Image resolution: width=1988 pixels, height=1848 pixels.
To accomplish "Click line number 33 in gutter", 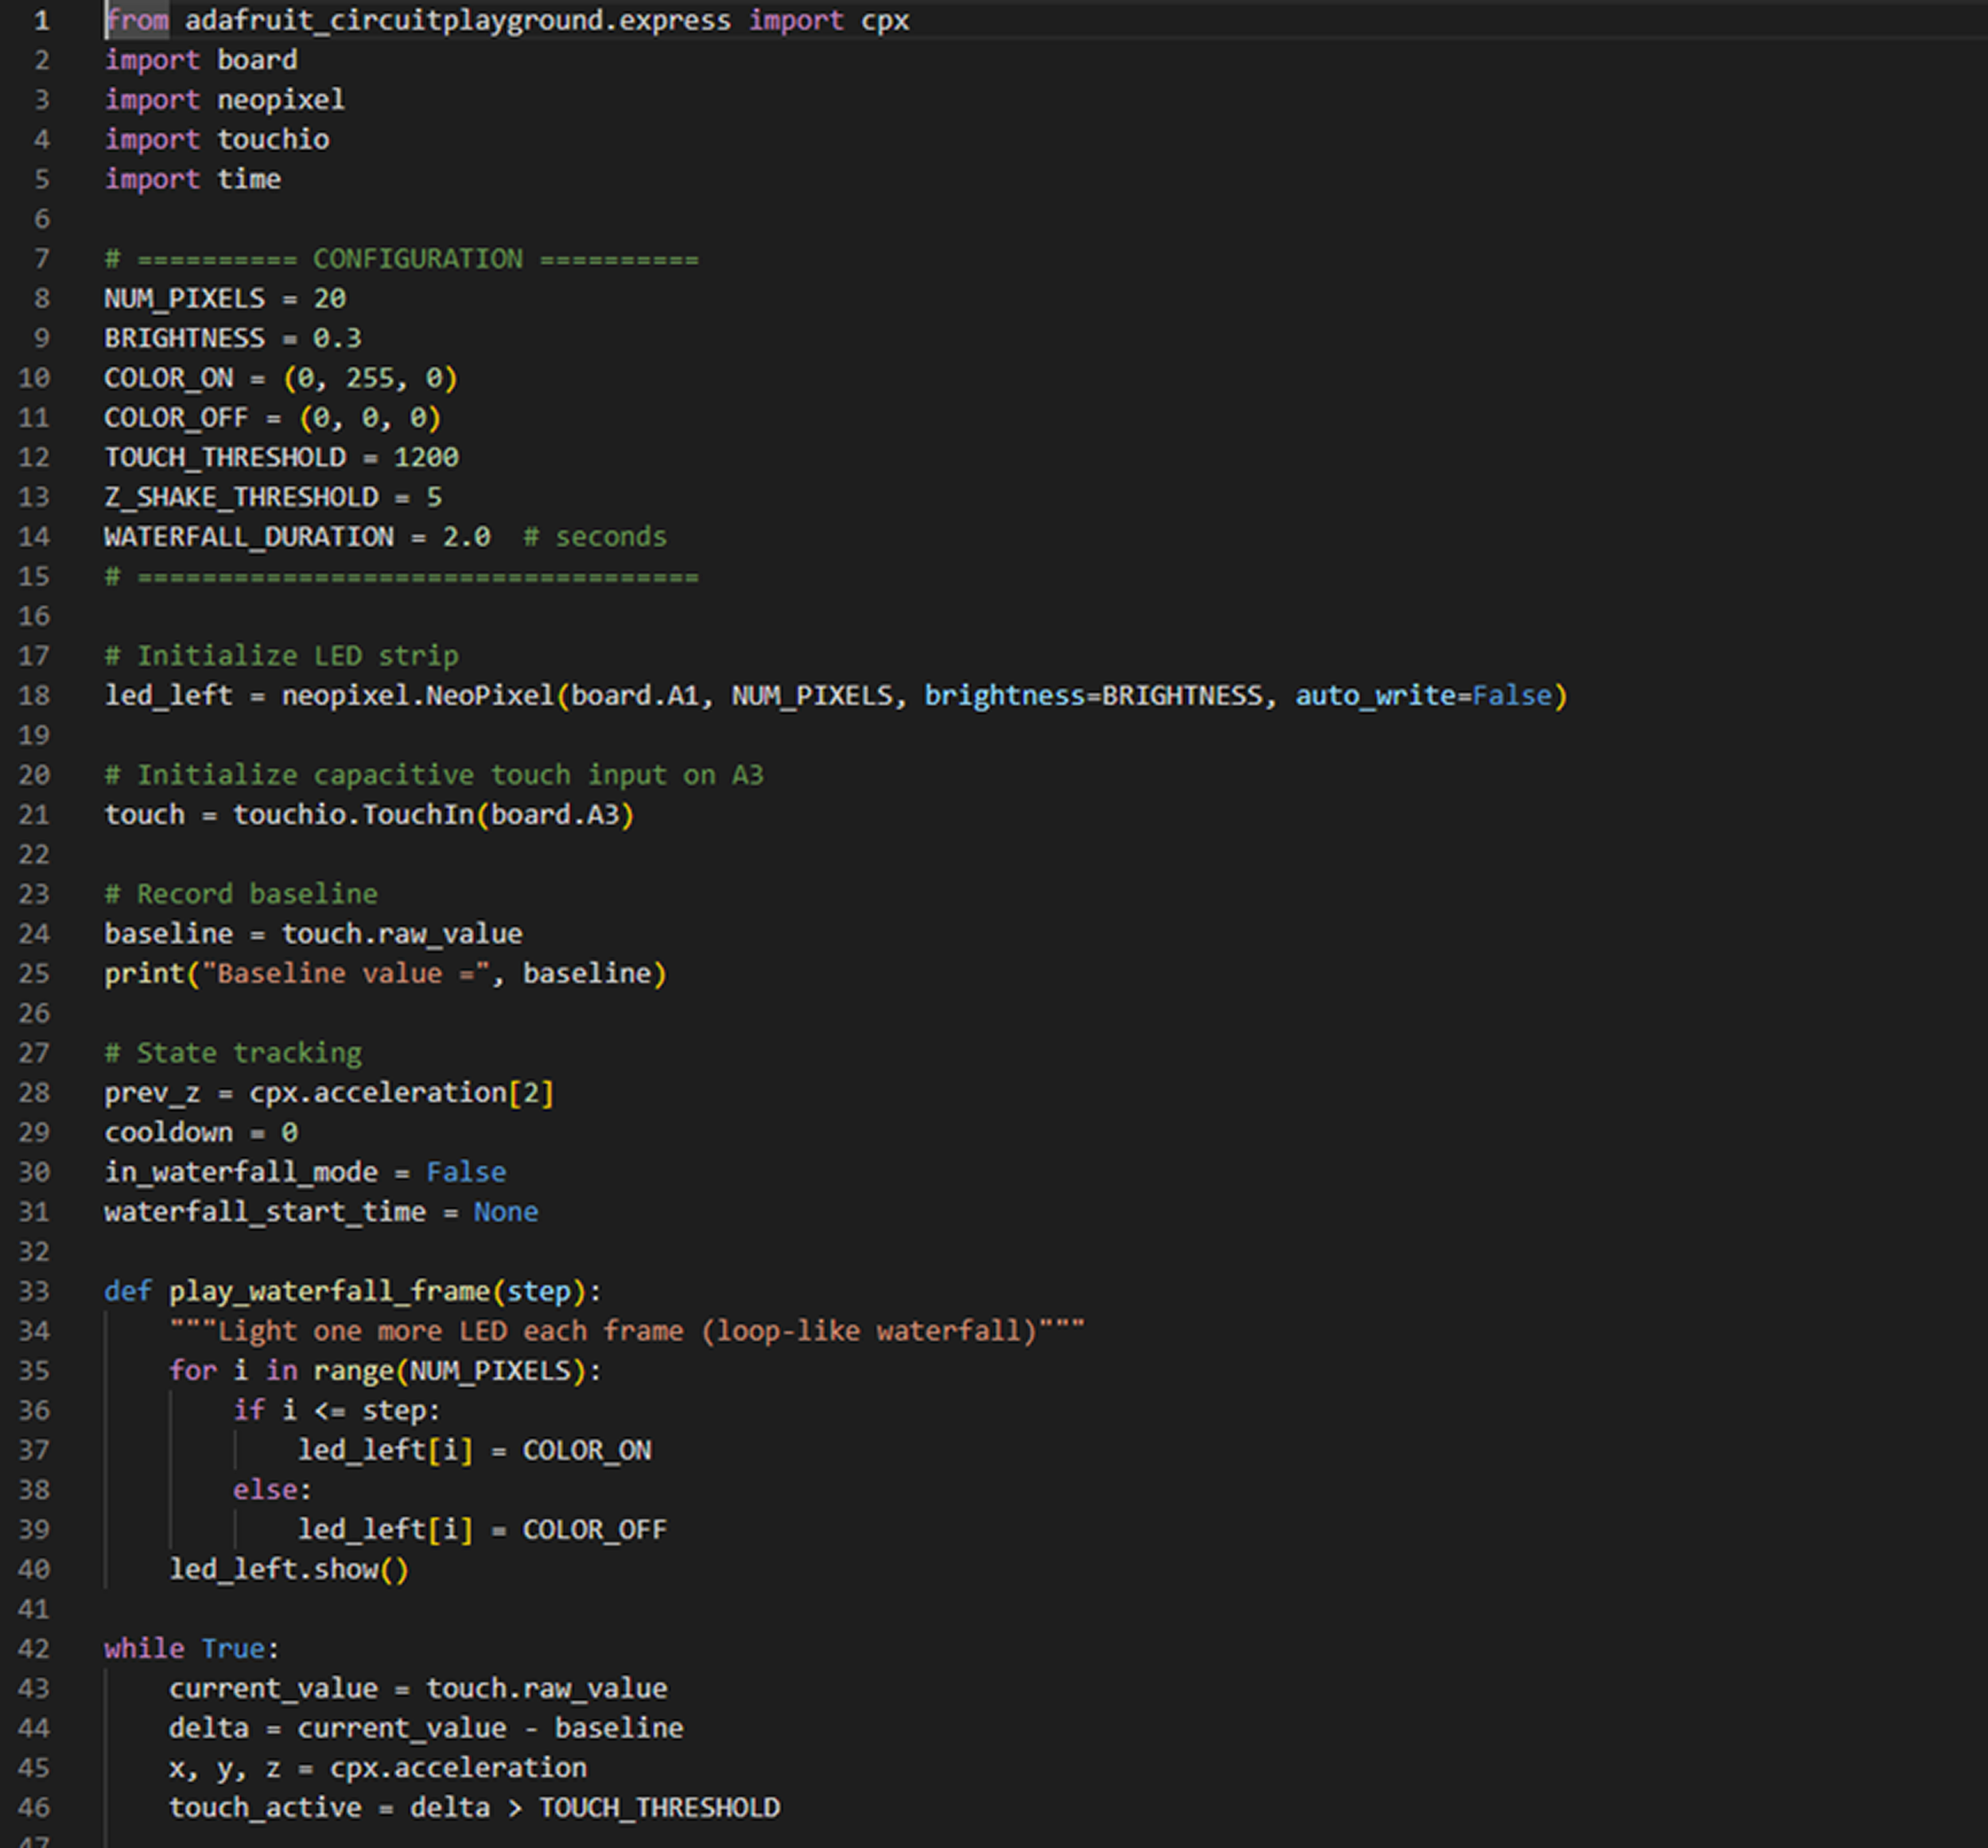I will 33,1291.
